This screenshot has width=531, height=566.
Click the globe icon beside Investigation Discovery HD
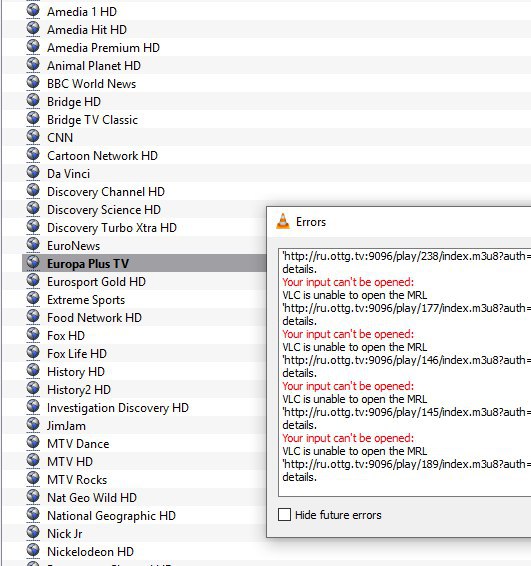point(33,406)
